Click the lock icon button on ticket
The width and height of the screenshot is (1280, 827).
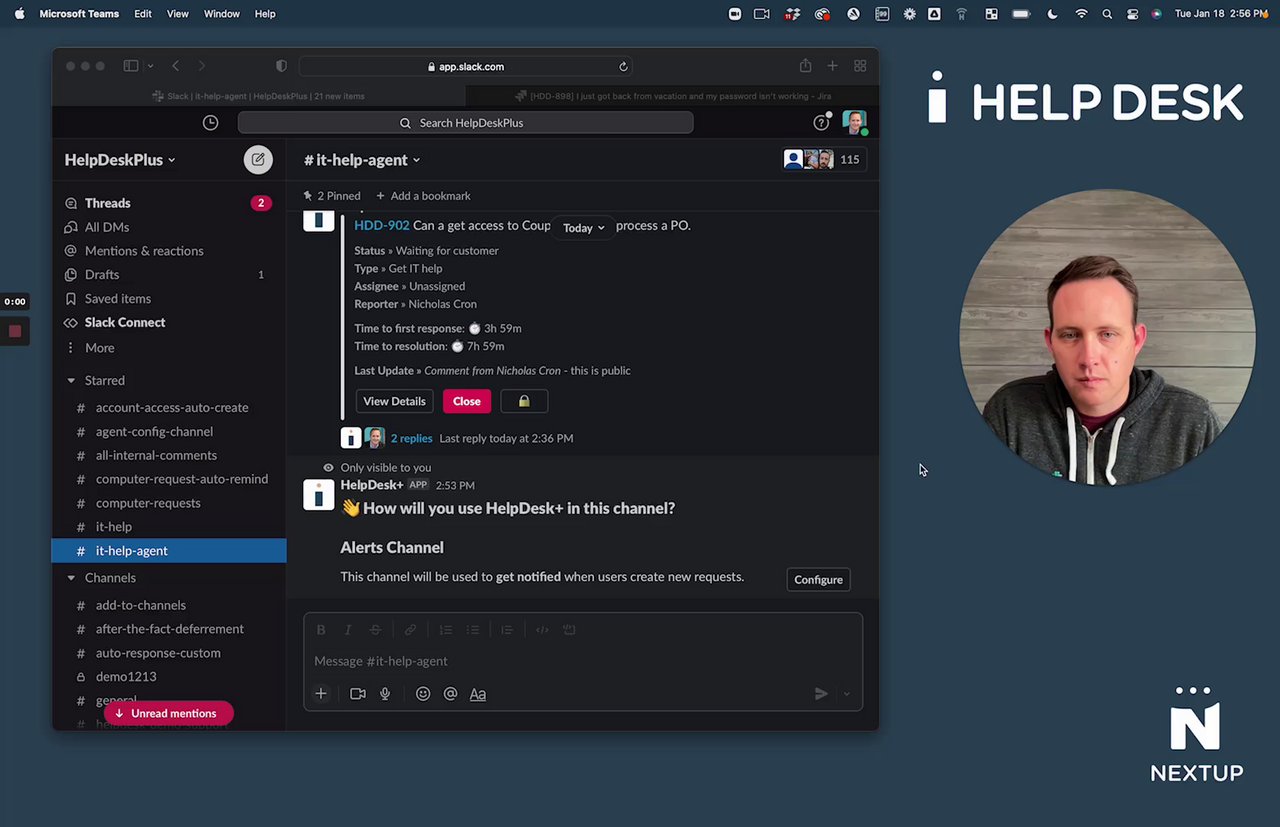(x=524, y=401)
